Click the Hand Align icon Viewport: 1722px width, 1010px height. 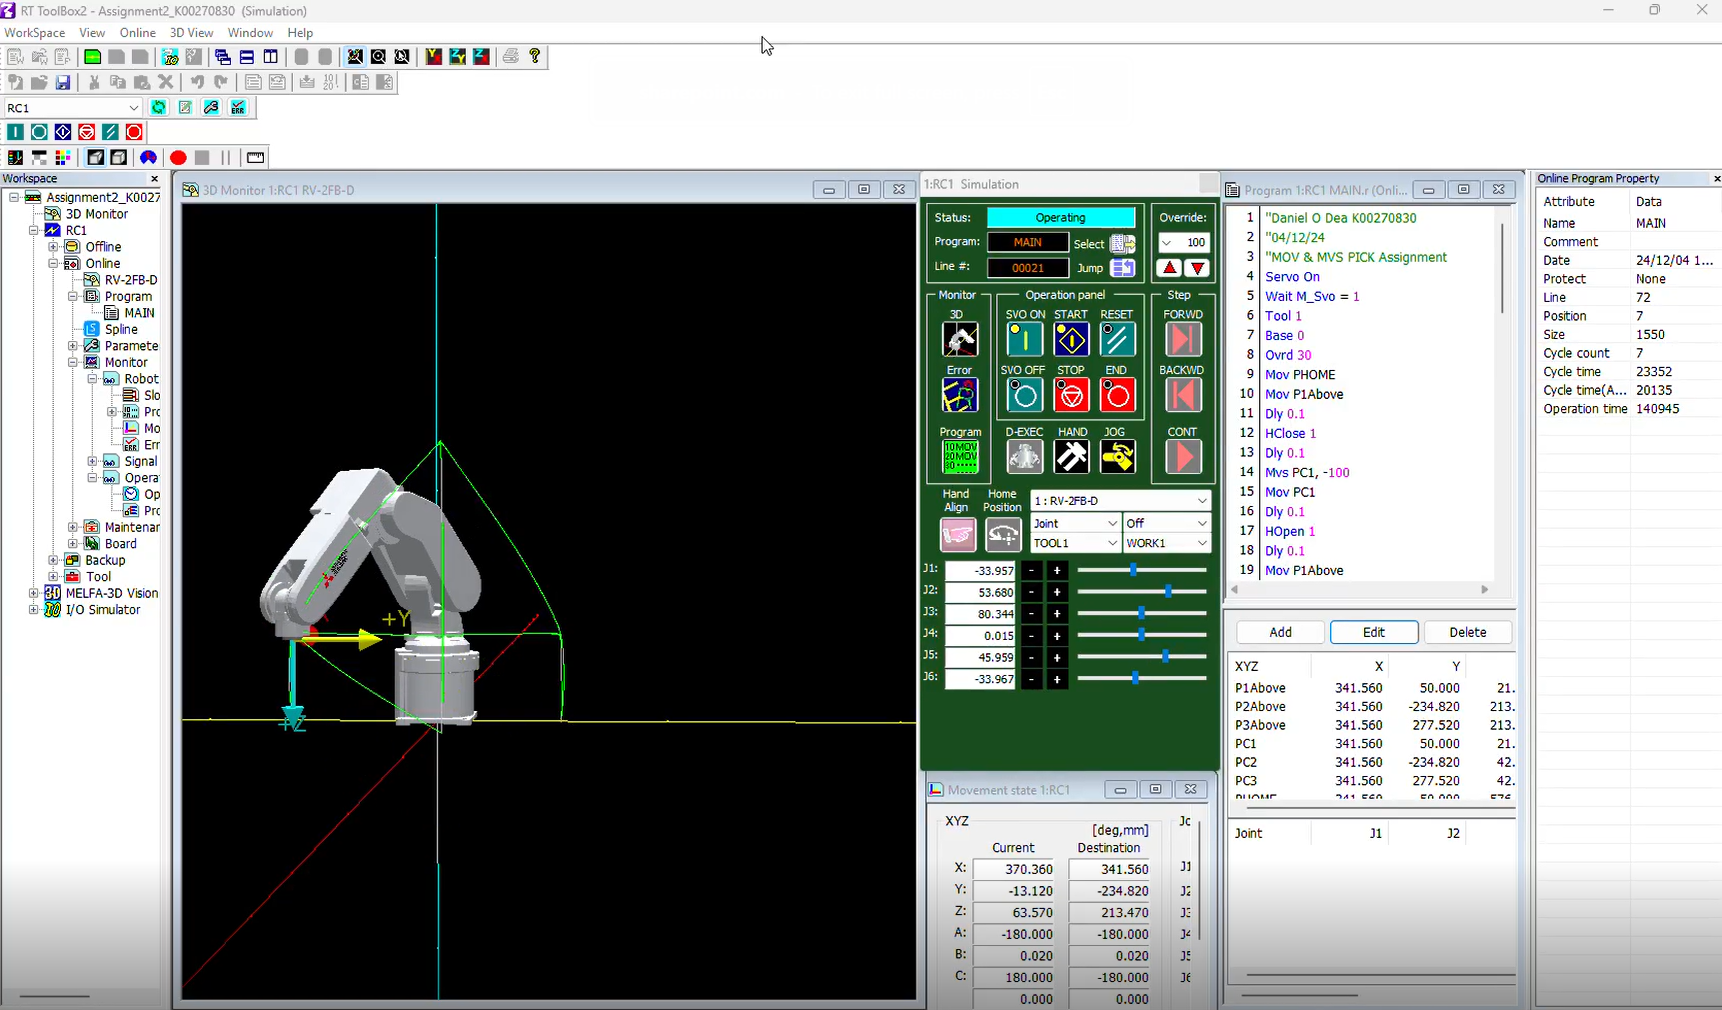(958, 535)
